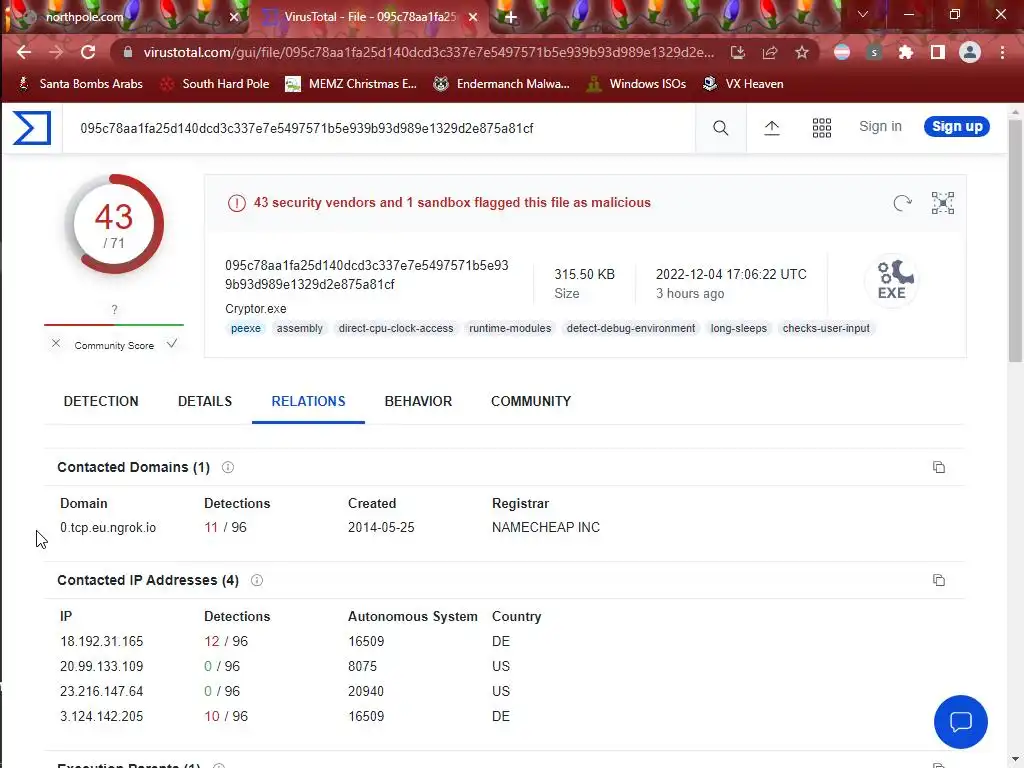Open a new browser tab
This screenshot has width=1024, height=768.
coord(511,18)
